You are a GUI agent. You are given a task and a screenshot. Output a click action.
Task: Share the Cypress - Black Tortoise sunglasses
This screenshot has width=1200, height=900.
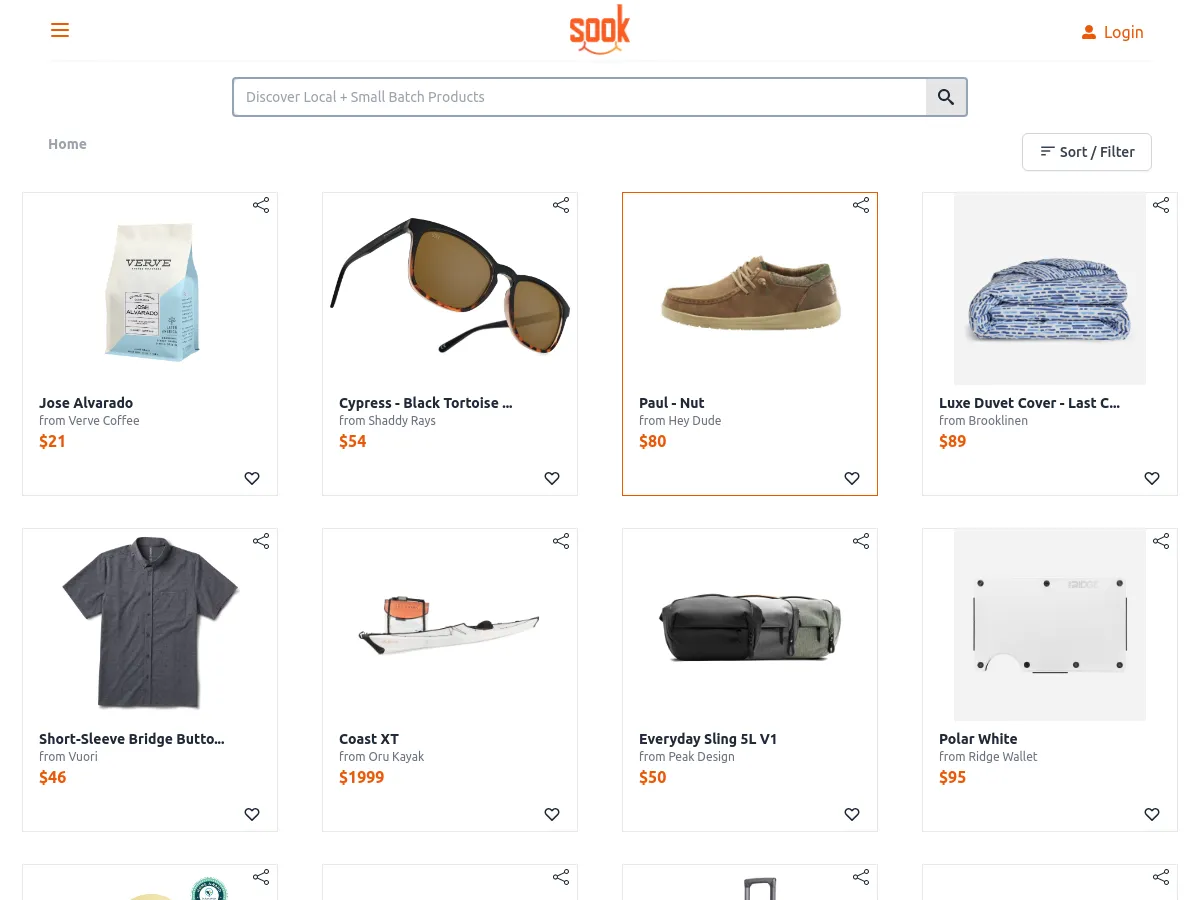click(561, 205)
